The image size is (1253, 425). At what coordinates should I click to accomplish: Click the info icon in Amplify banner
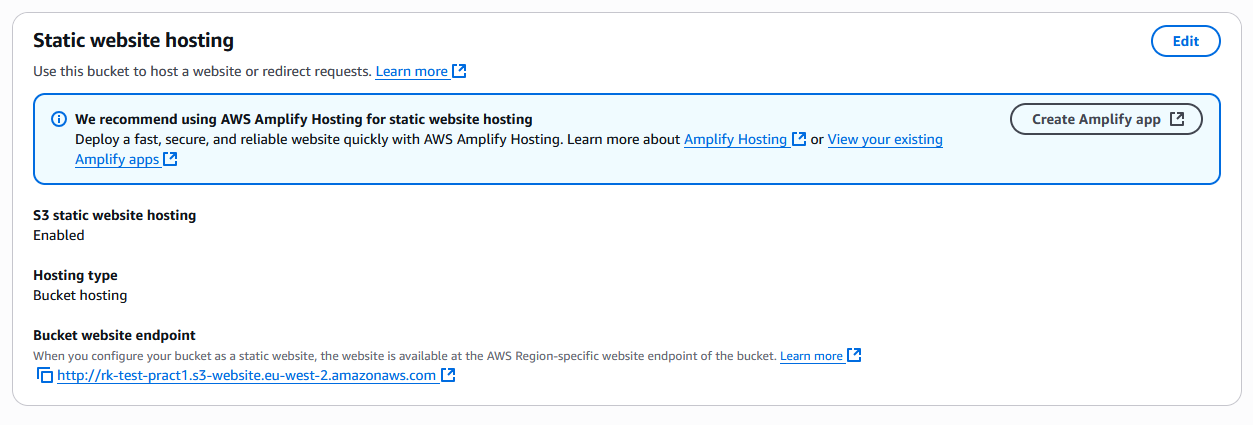[x=59, y=120]
